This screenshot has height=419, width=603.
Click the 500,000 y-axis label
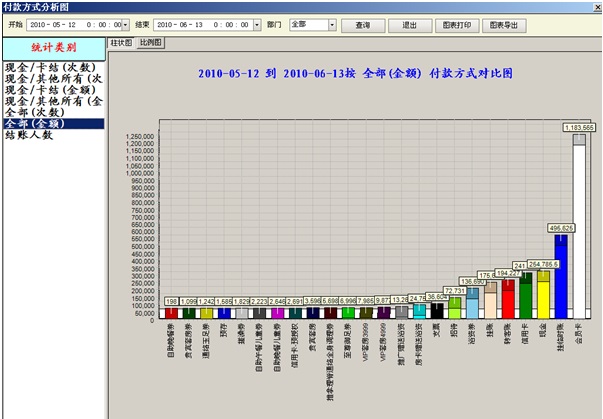pyautogui.click(x=142, y=247)
